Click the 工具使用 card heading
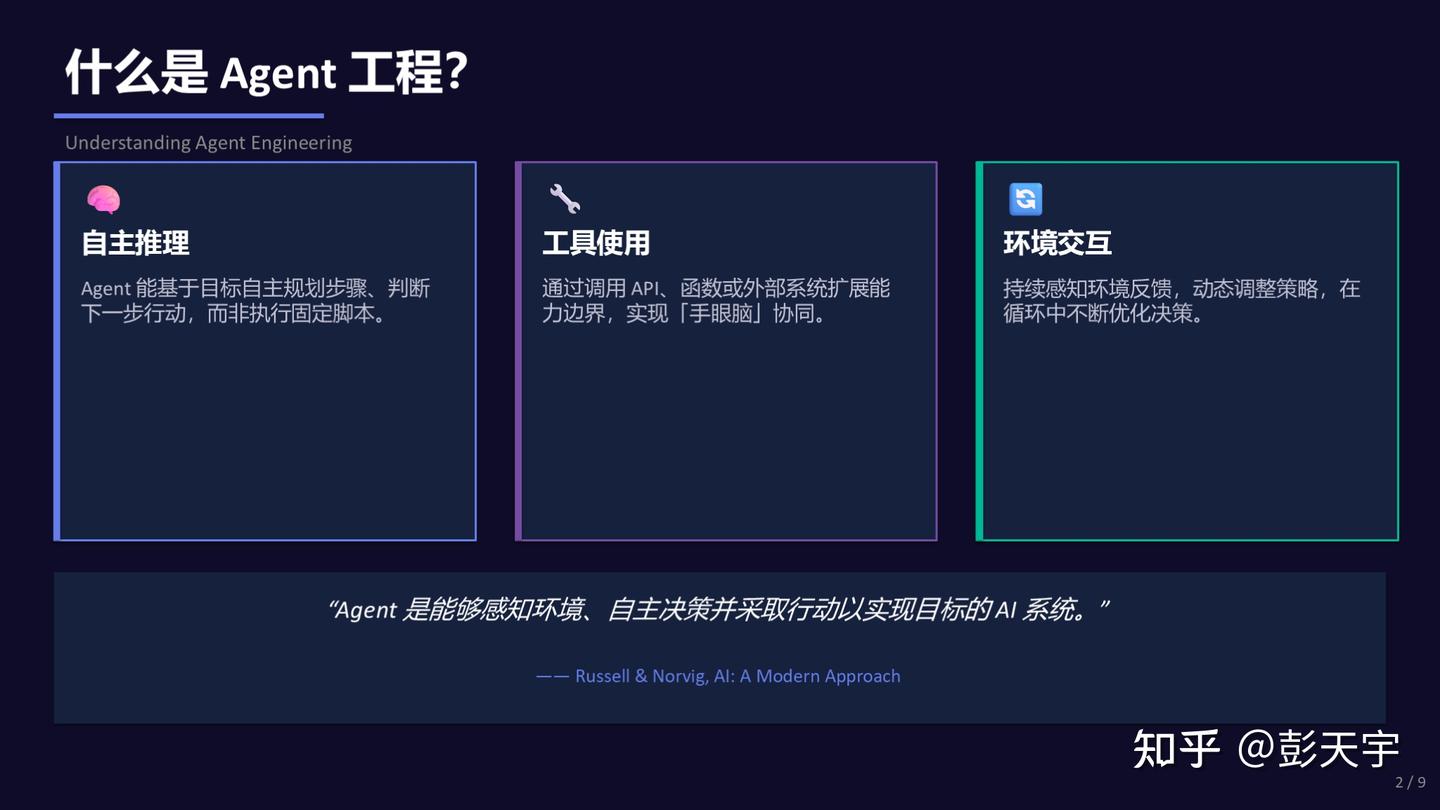 click(596, 243)
